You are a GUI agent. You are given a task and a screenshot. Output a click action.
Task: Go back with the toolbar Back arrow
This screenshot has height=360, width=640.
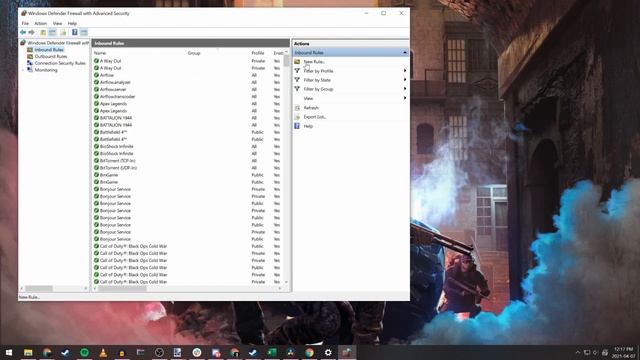pos(23,32)
